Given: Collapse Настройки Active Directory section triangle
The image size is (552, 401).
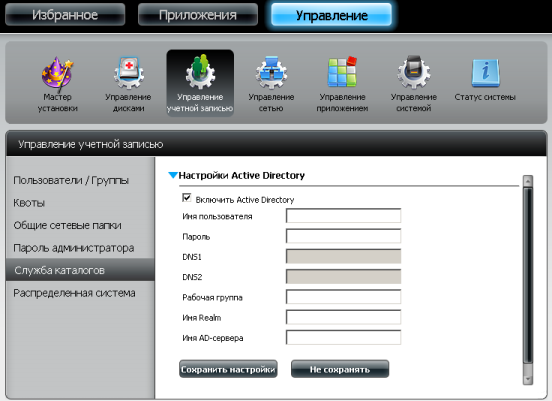Looking at the screenshot, I should (x=173, y=175).
